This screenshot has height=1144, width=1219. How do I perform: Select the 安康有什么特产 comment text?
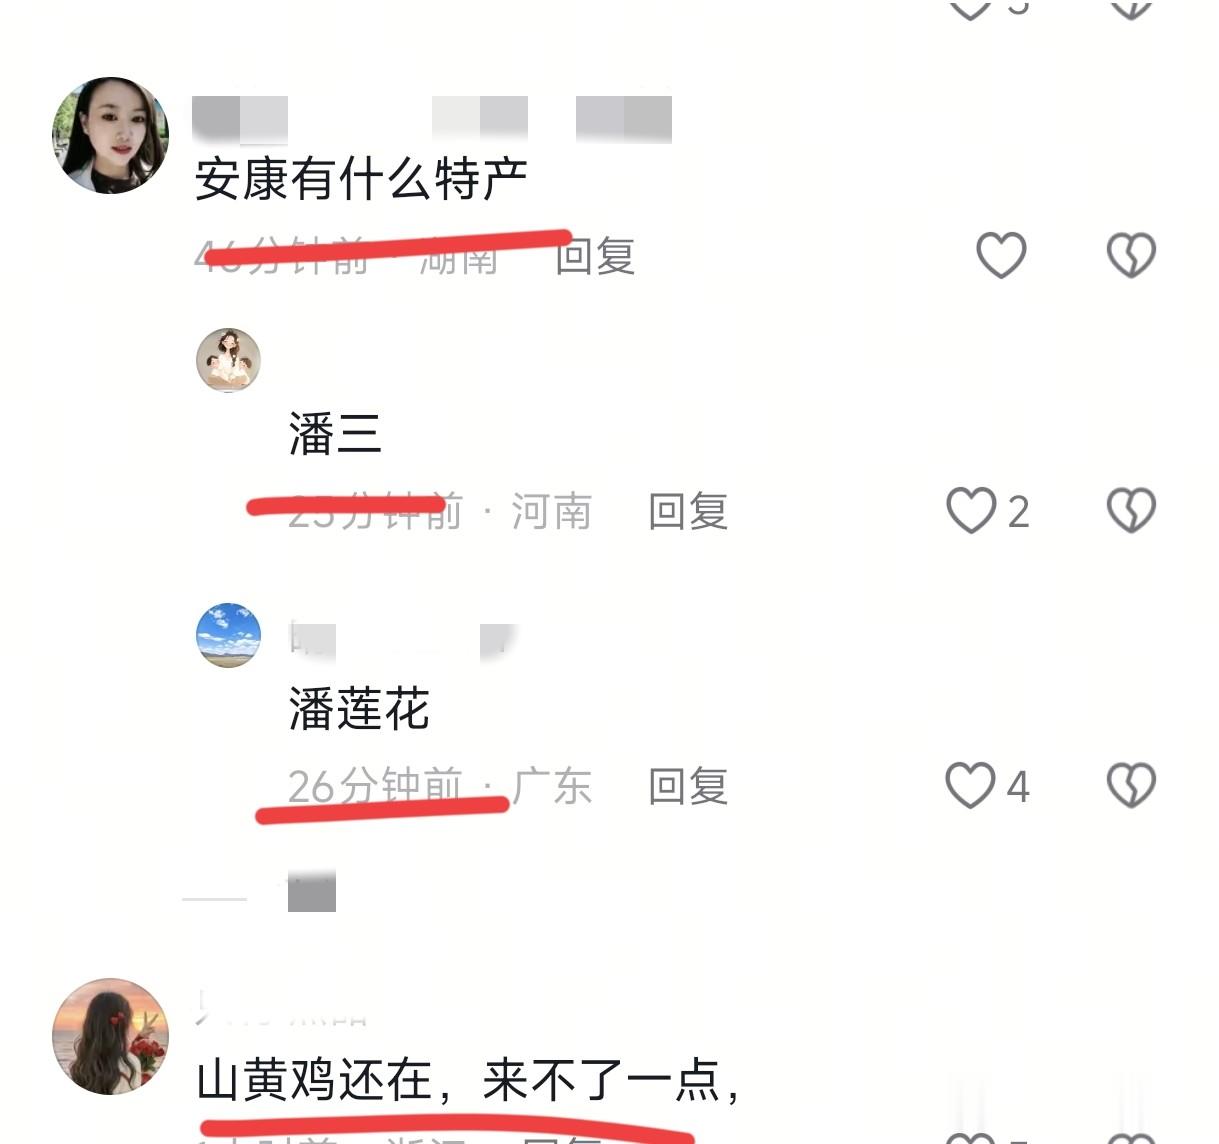coord(361,180)
